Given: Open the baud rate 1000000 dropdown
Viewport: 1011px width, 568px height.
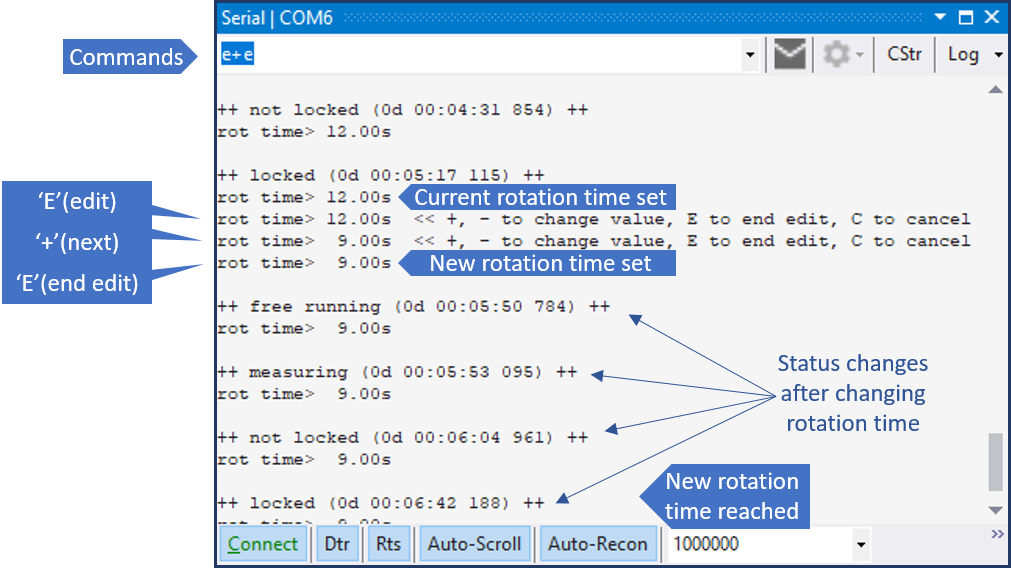Looking at the screenshot, I should click(861, 545).
